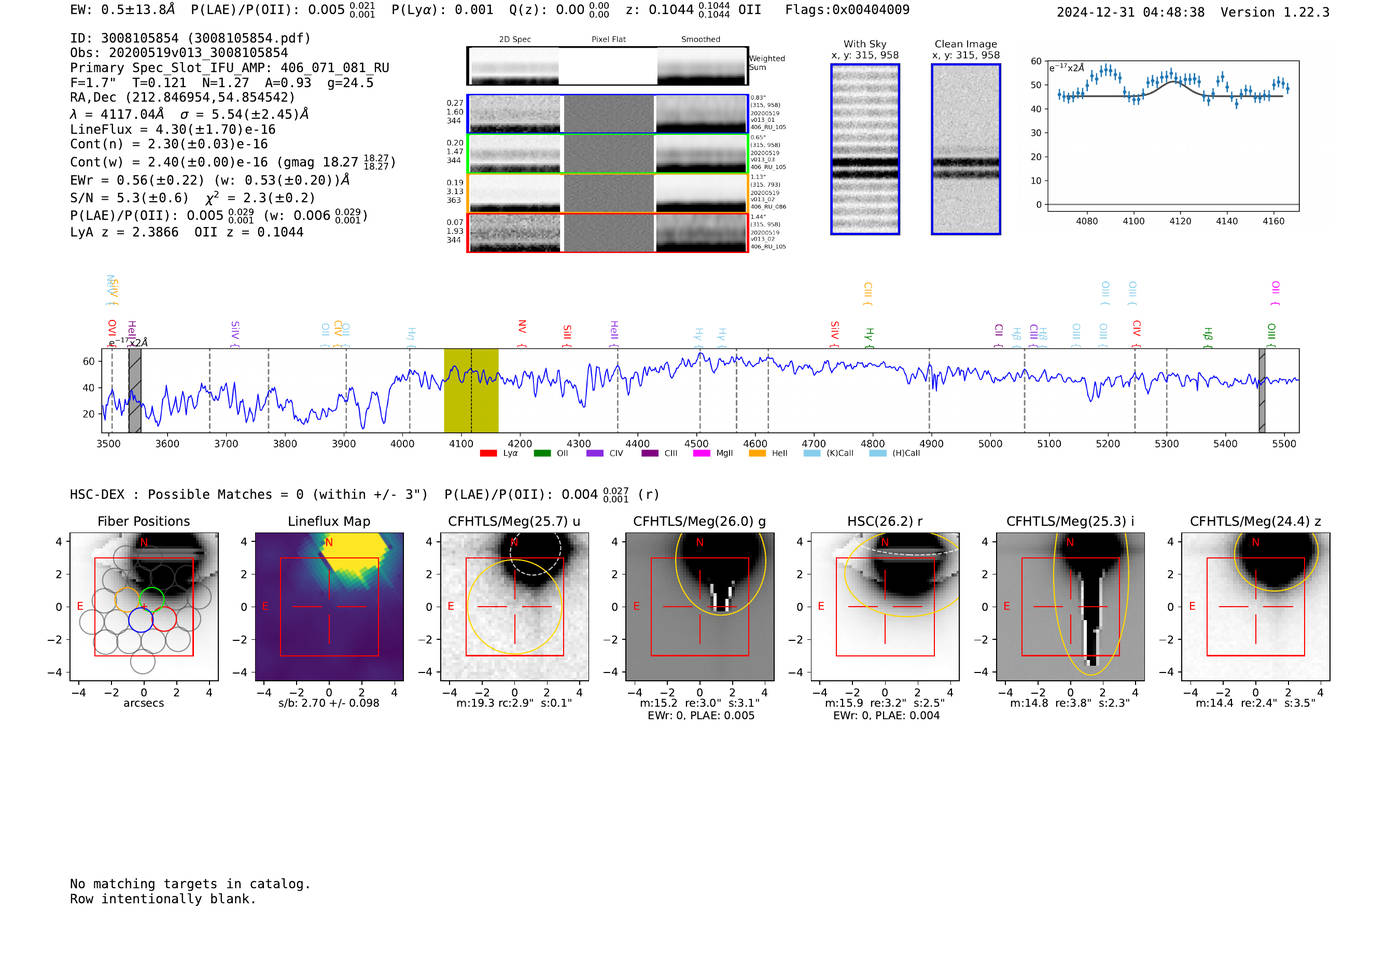Screen dimensions: 1400x953
Task: Click the orange fiber circle in Fiber Positions
Action: (127, 599)
